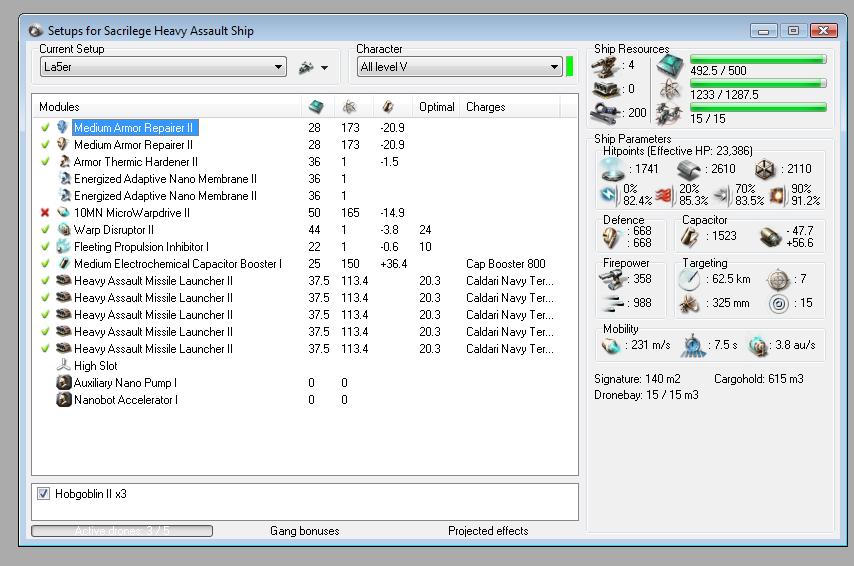Click the Fleeting Propulsion Inhibitor I icon

pyautogui.click(x=63, y=246)
